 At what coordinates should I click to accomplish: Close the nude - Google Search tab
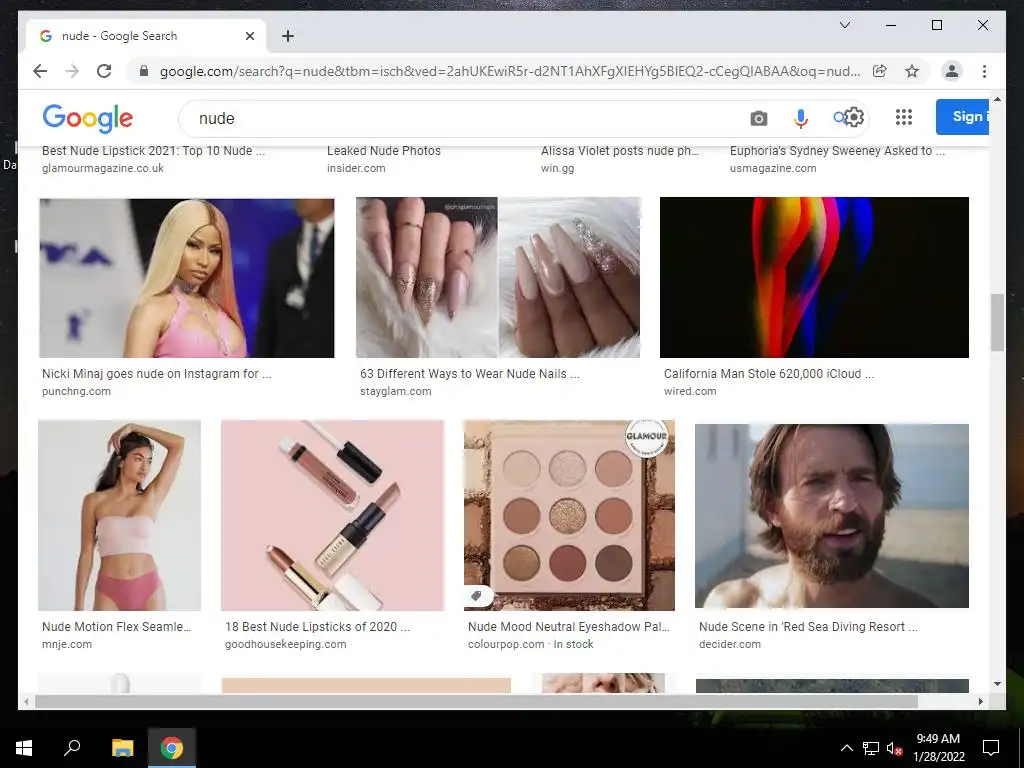point(249,36)
